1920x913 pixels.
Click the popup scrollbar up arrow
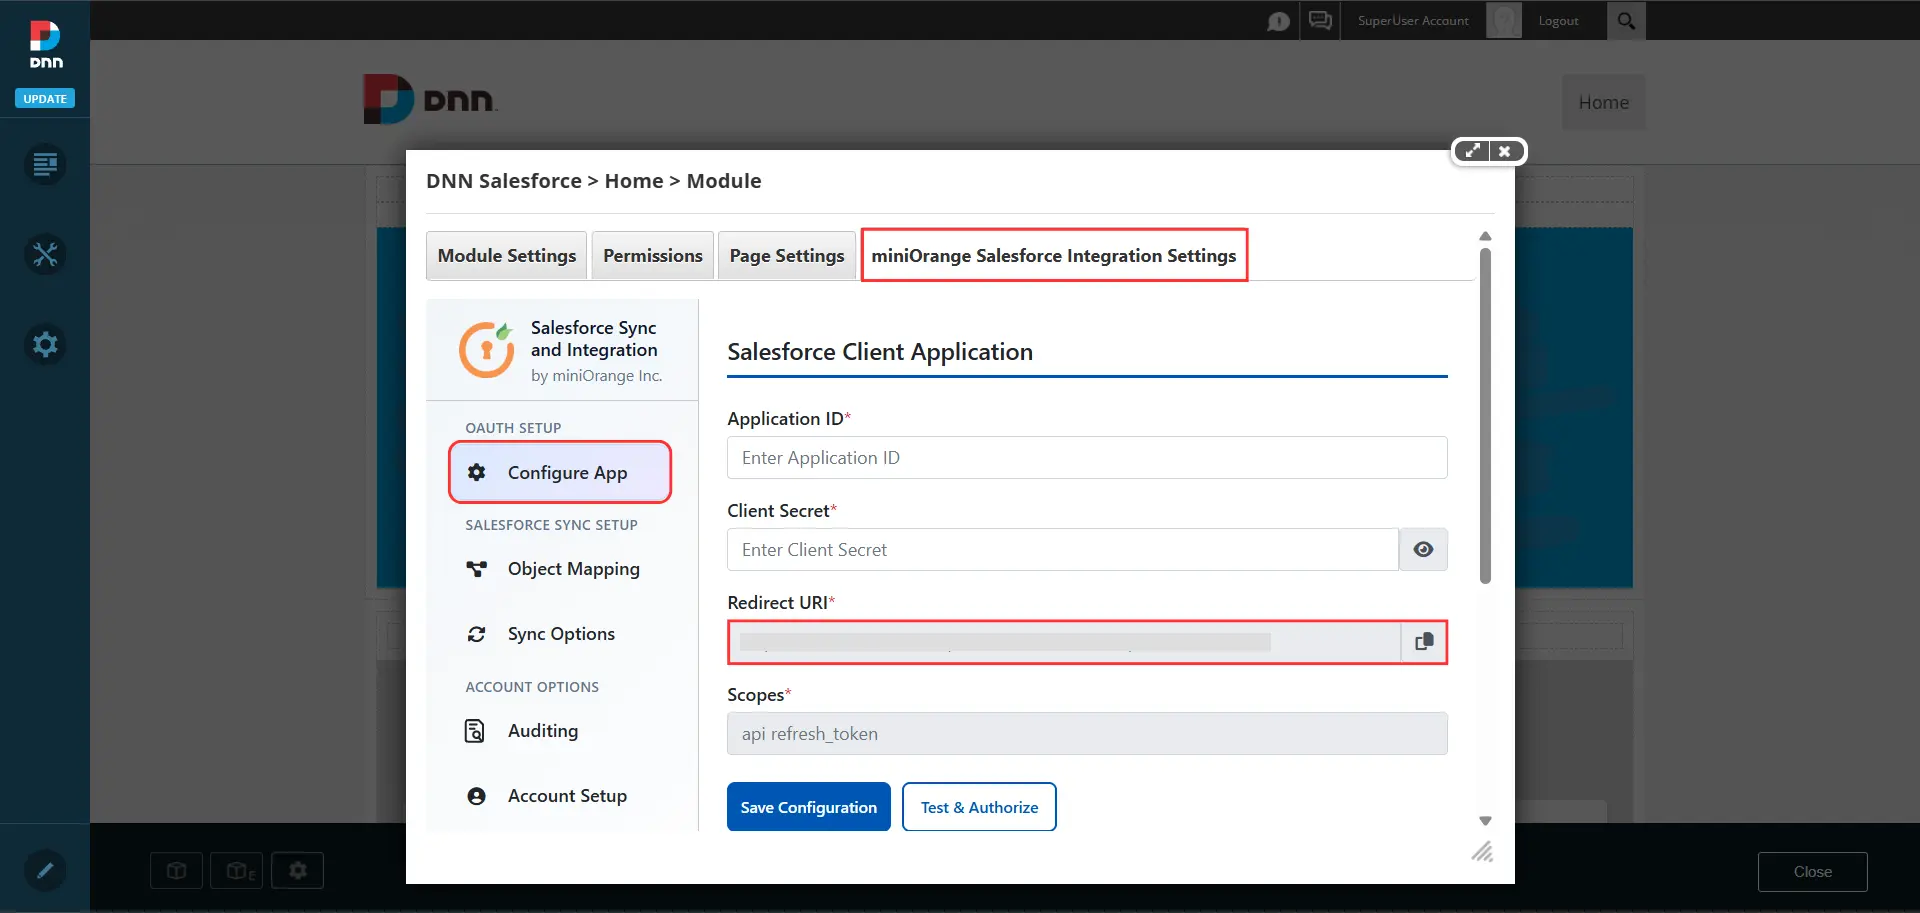pyautogui.click(x=1485, y=236)
